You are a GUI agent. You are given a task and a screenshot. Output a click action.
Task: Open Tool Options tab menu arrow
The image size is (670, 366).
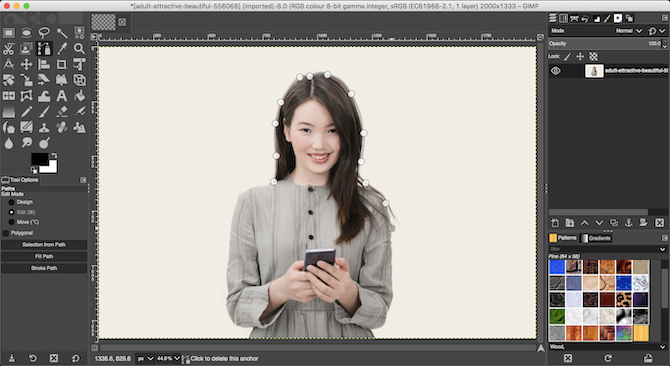[x=83, y=180]
